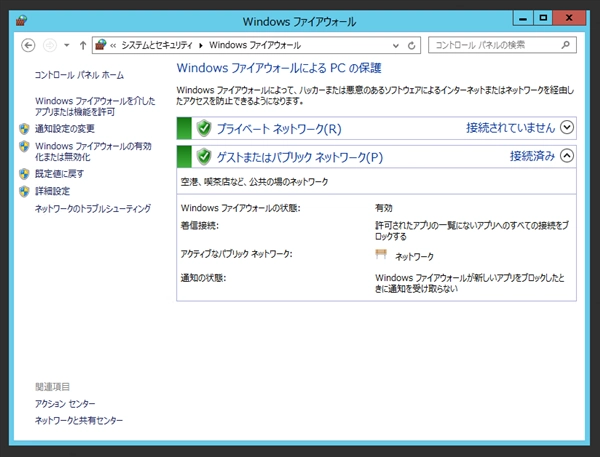Click shield icon beside 通知設定の変更
The width and height of the screenshot is (600, 457).
pos(24,129)
